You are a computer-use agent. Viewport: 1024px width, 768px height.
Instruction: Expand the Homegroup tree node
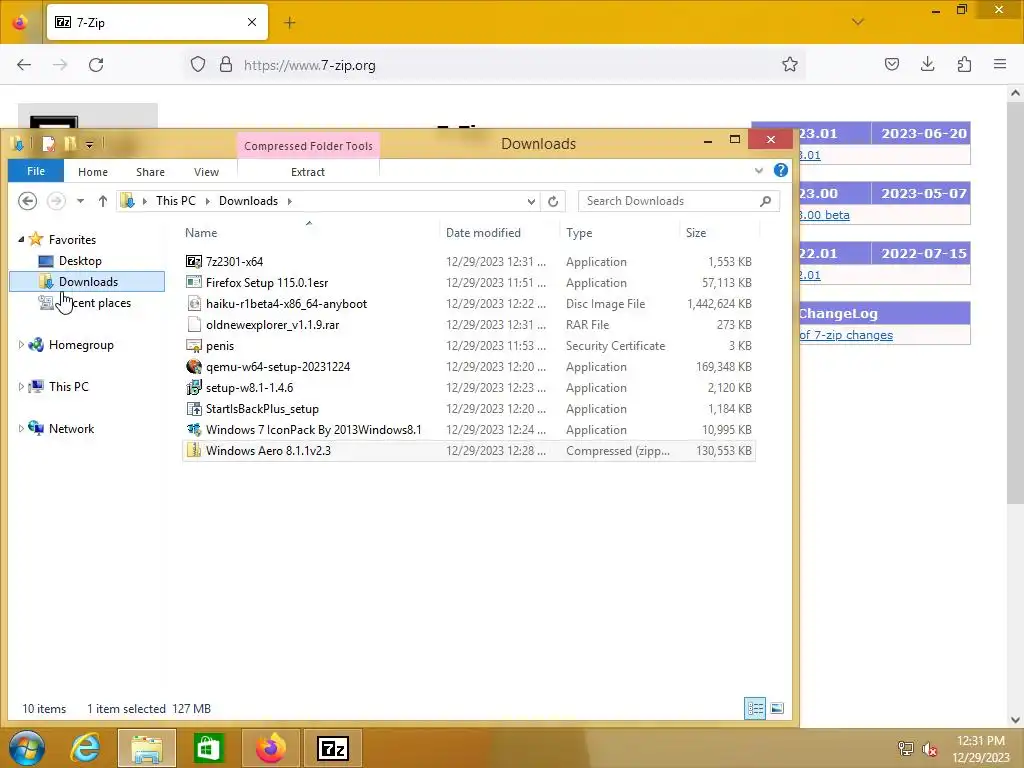(21, 345)
